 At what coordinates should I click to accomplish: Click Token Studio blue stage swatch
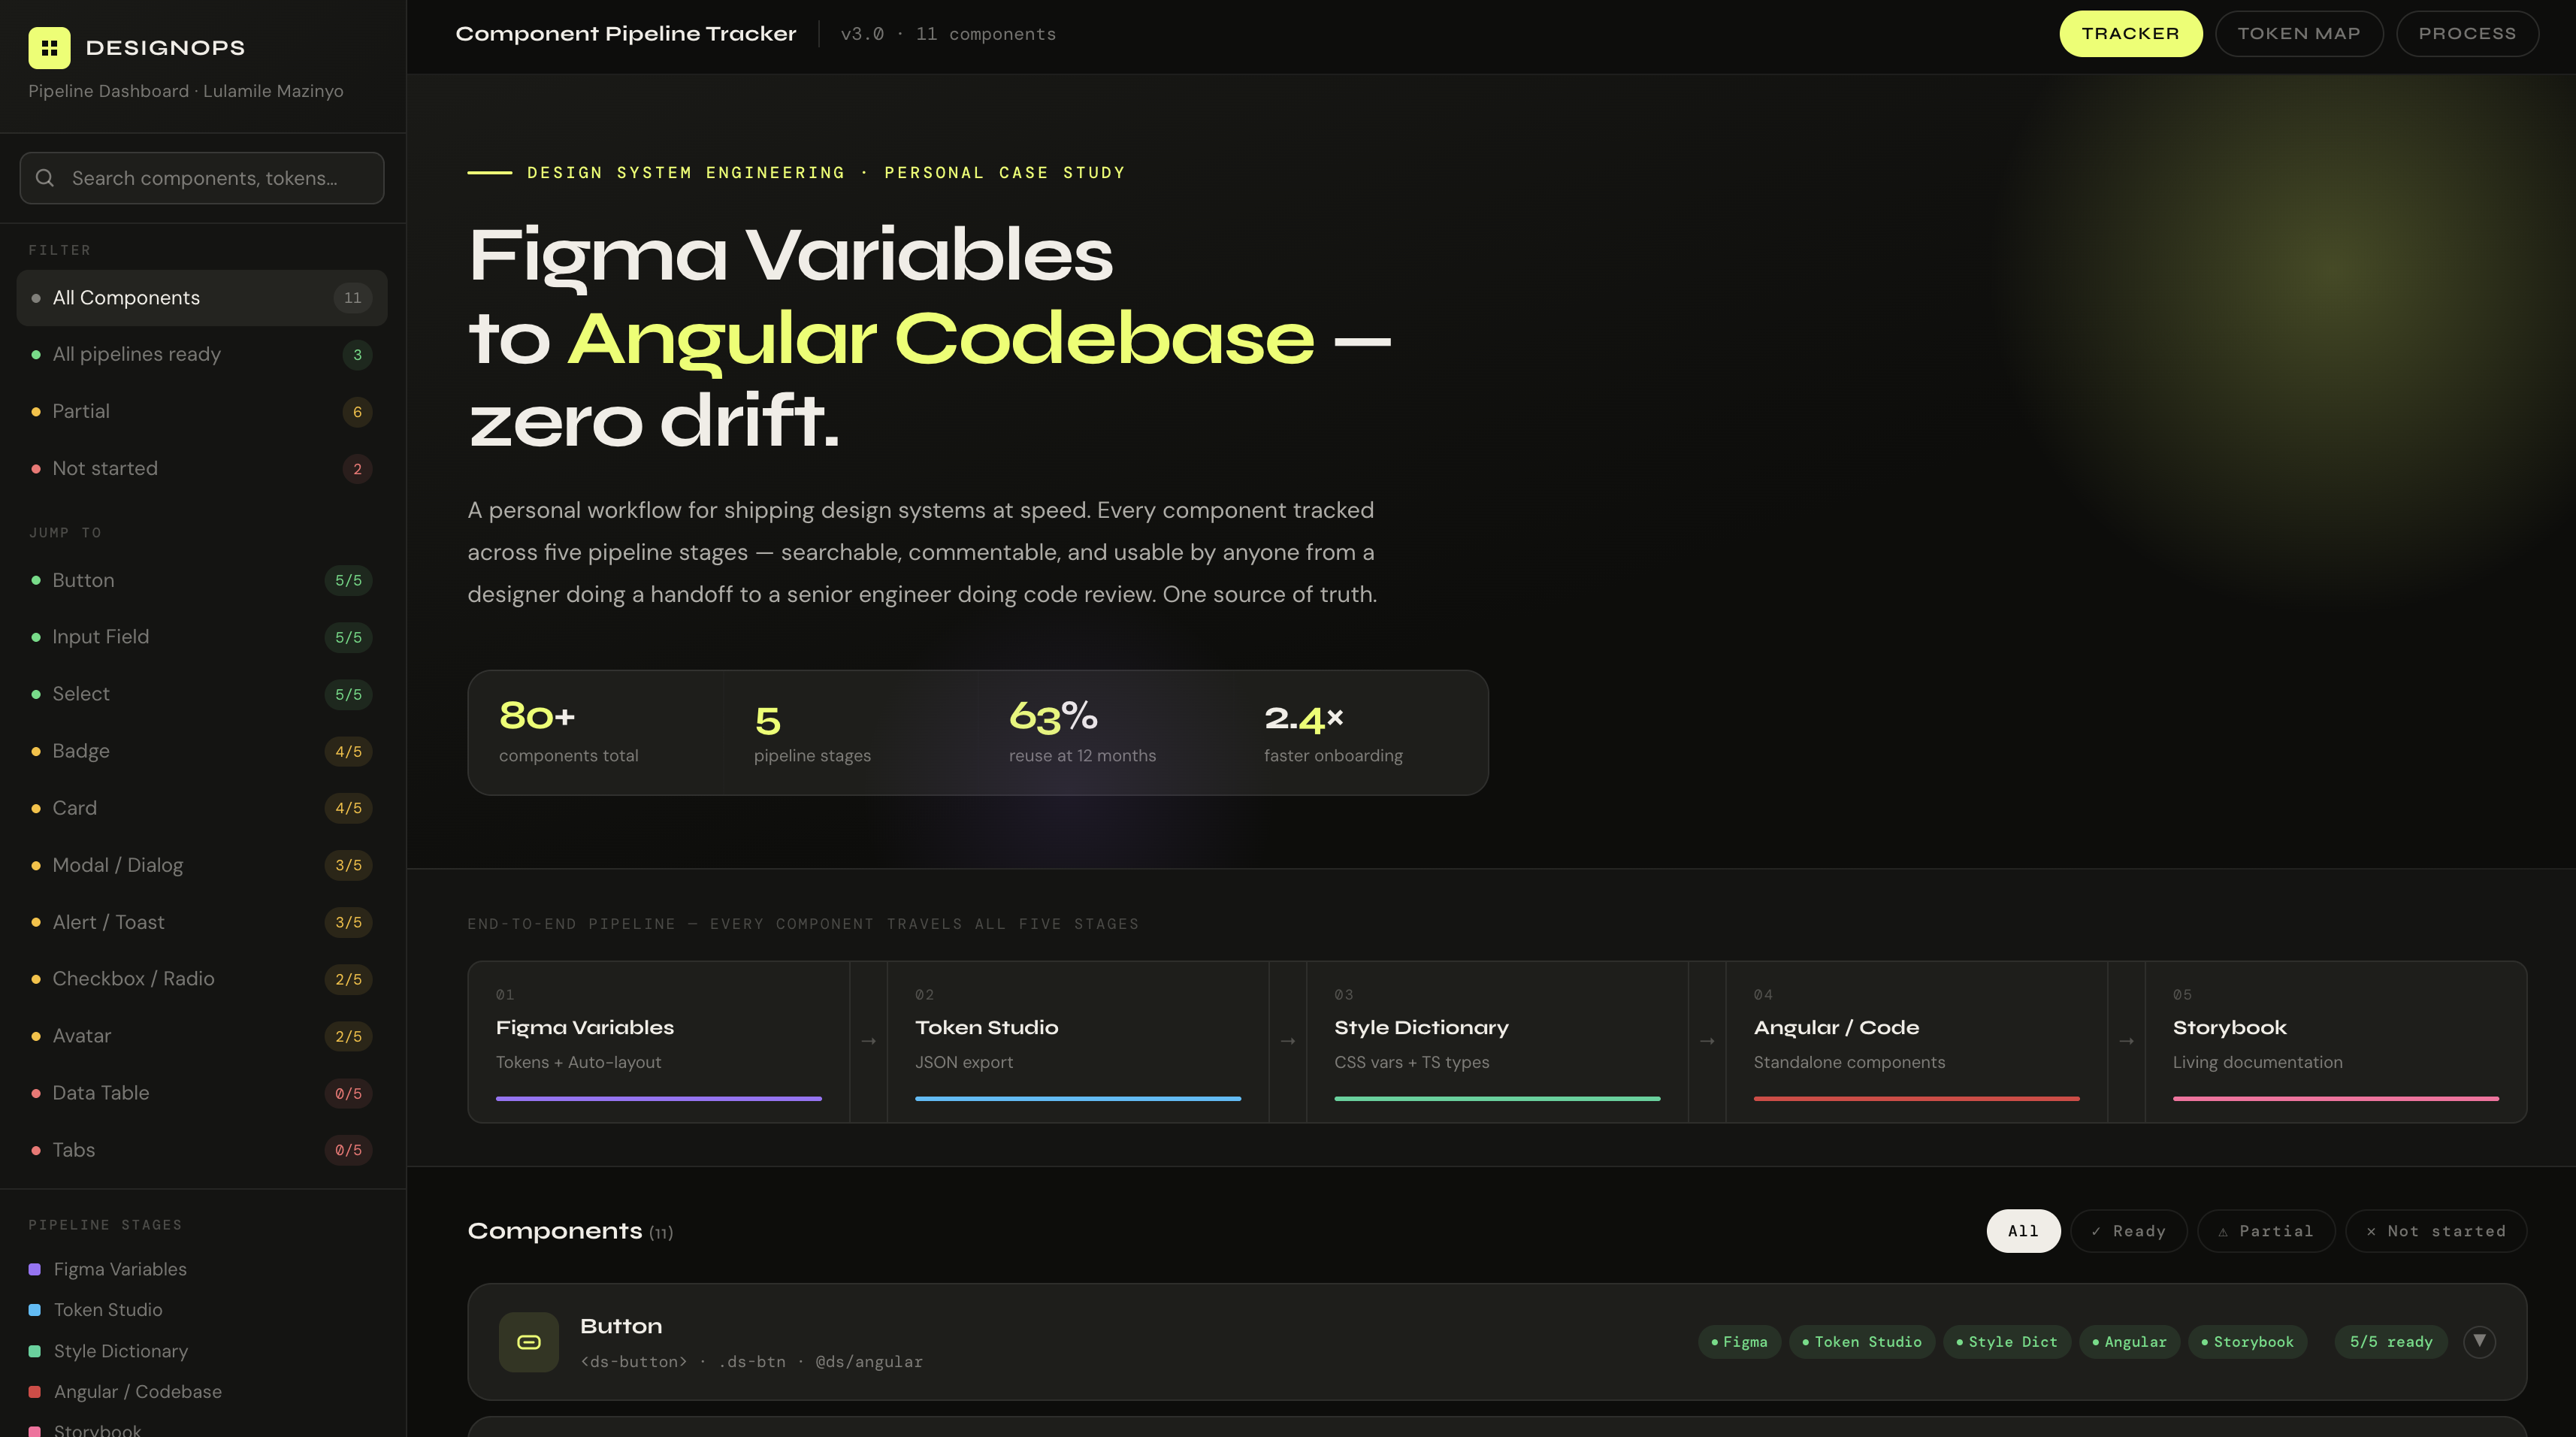pos(35,1311)
